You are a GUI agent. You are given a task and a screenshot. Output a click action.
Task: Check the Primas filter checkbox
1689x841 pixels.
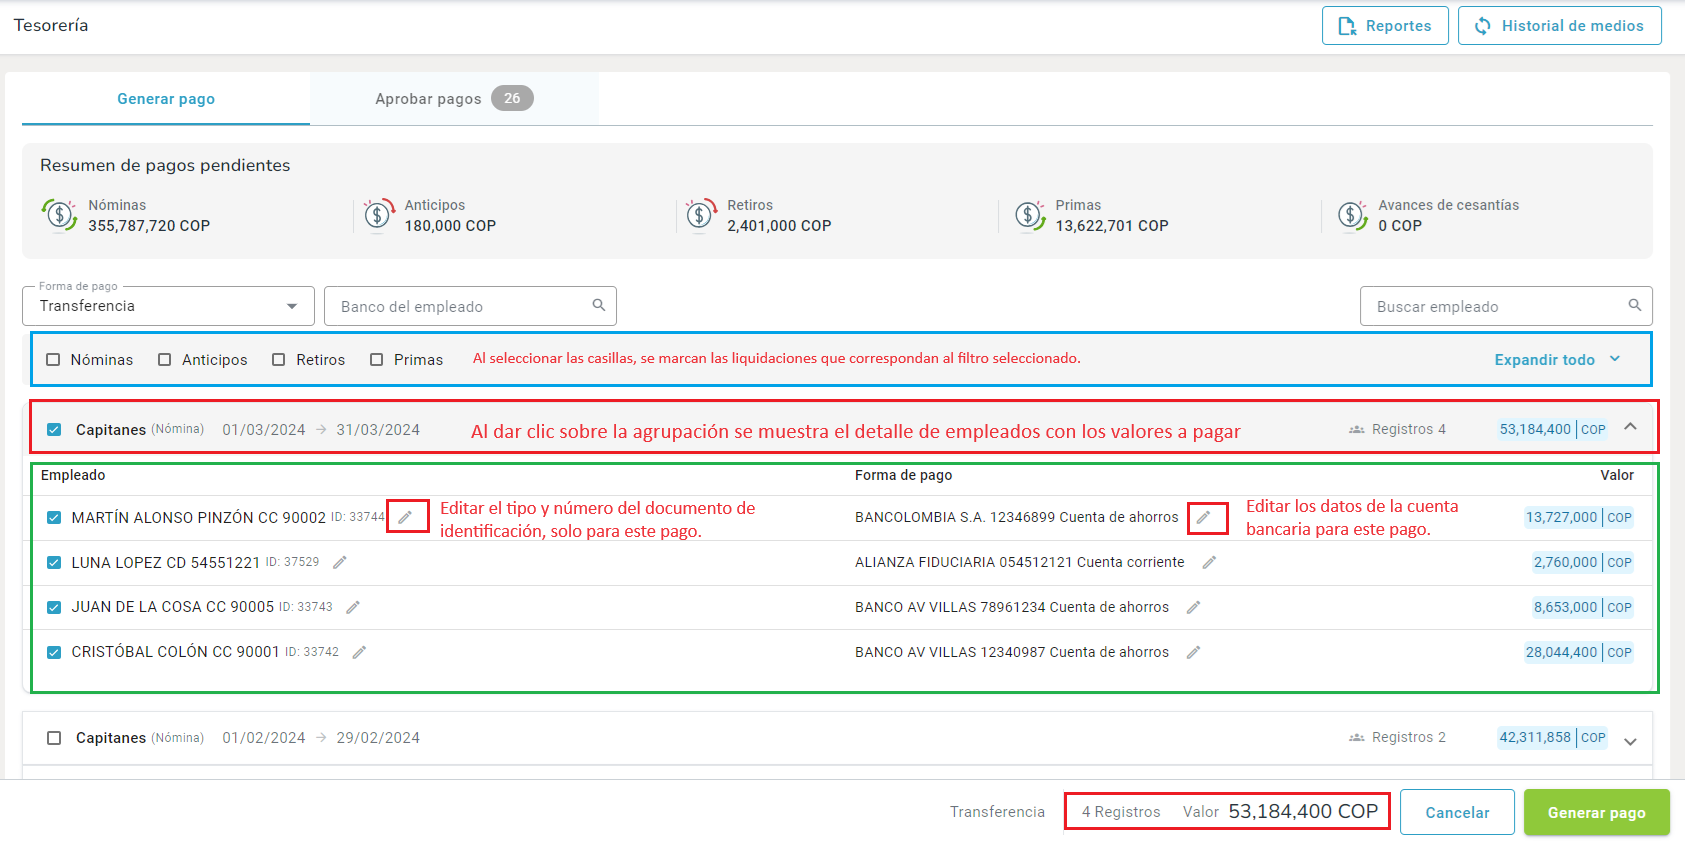click(x=376, y=359)
